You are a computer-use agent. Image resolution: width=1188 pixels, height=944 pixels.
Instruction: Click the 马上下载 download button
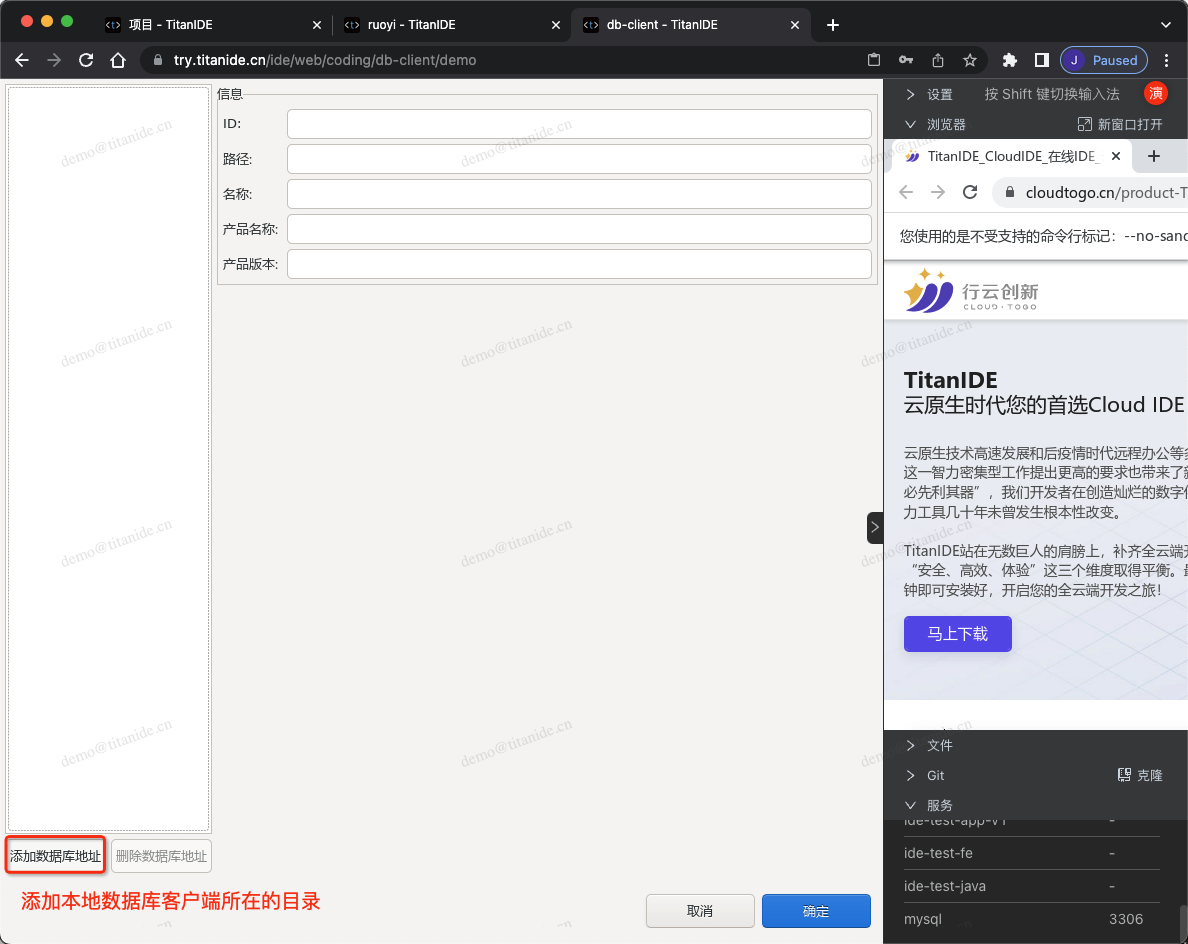click(x=957, y=634)
